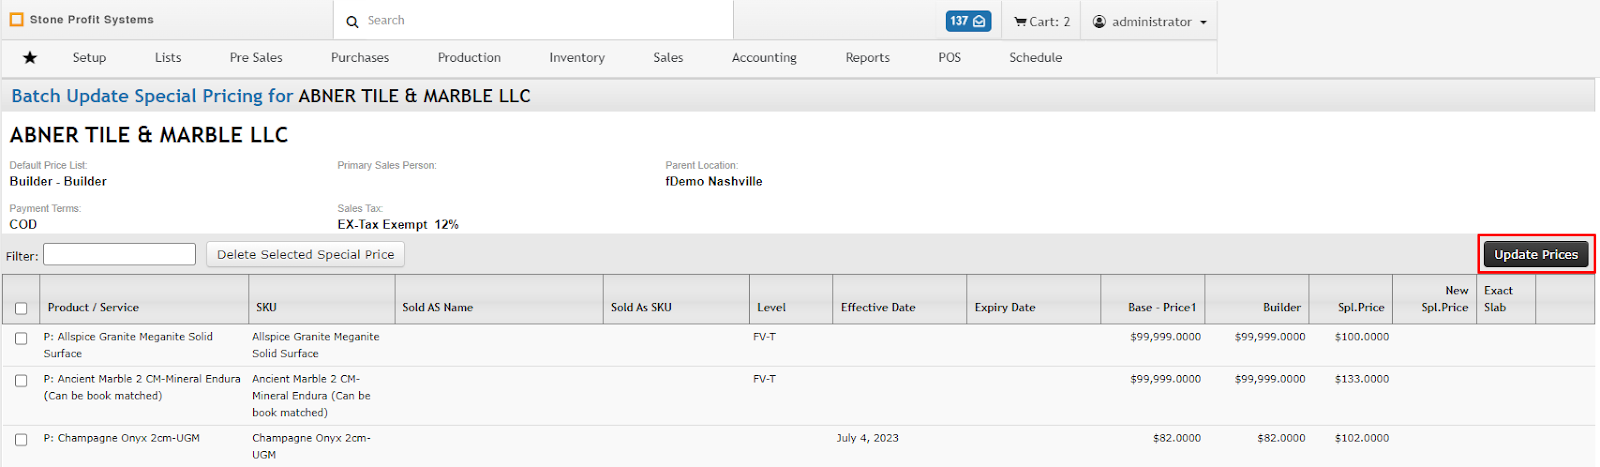
Task: Click the favorites star icon
Action: (30, 58)
